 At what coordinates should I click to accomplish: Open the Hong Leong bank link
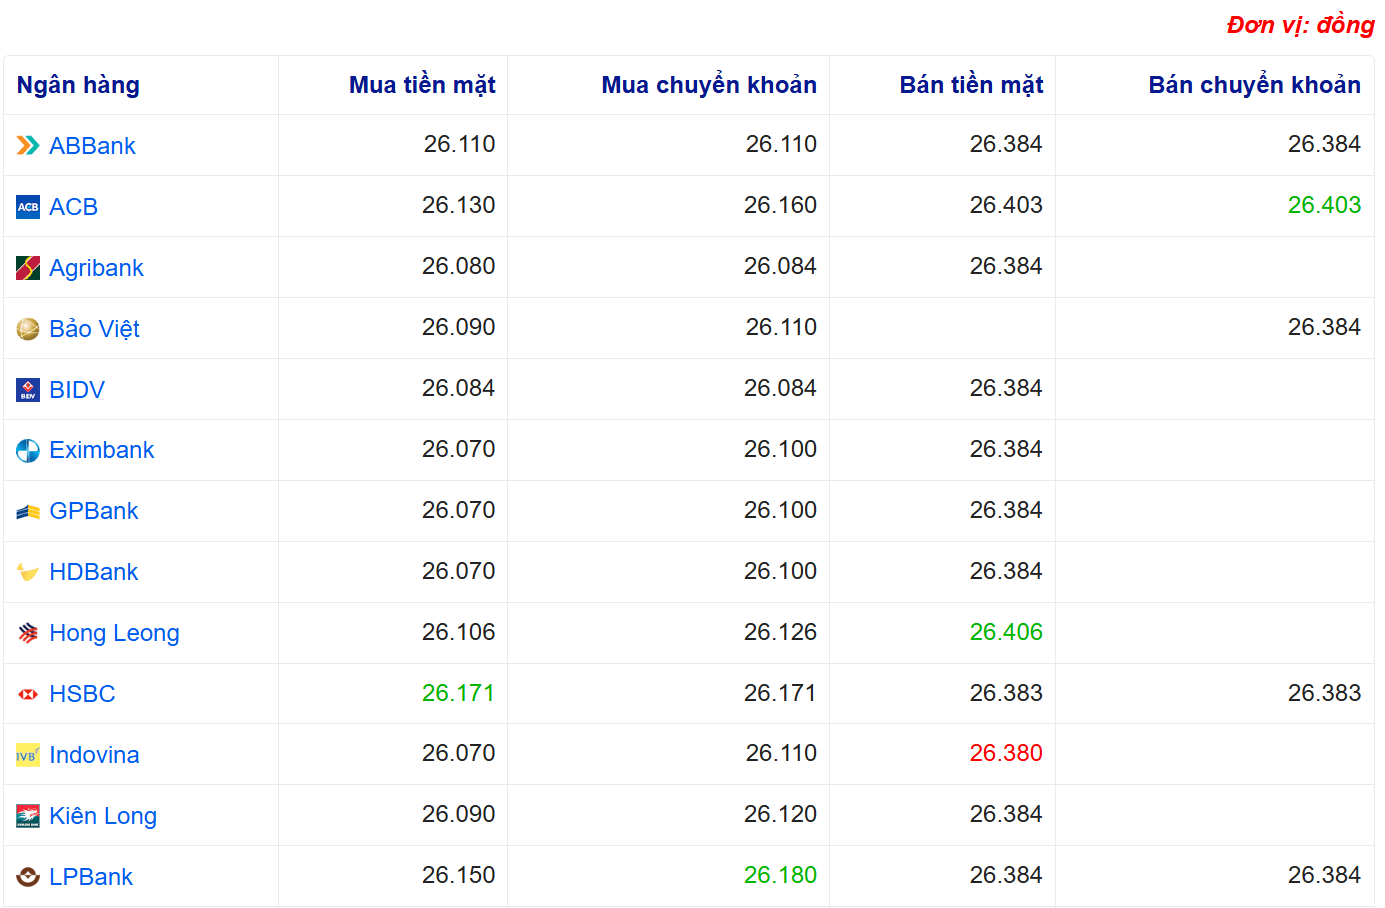(114, 633)
